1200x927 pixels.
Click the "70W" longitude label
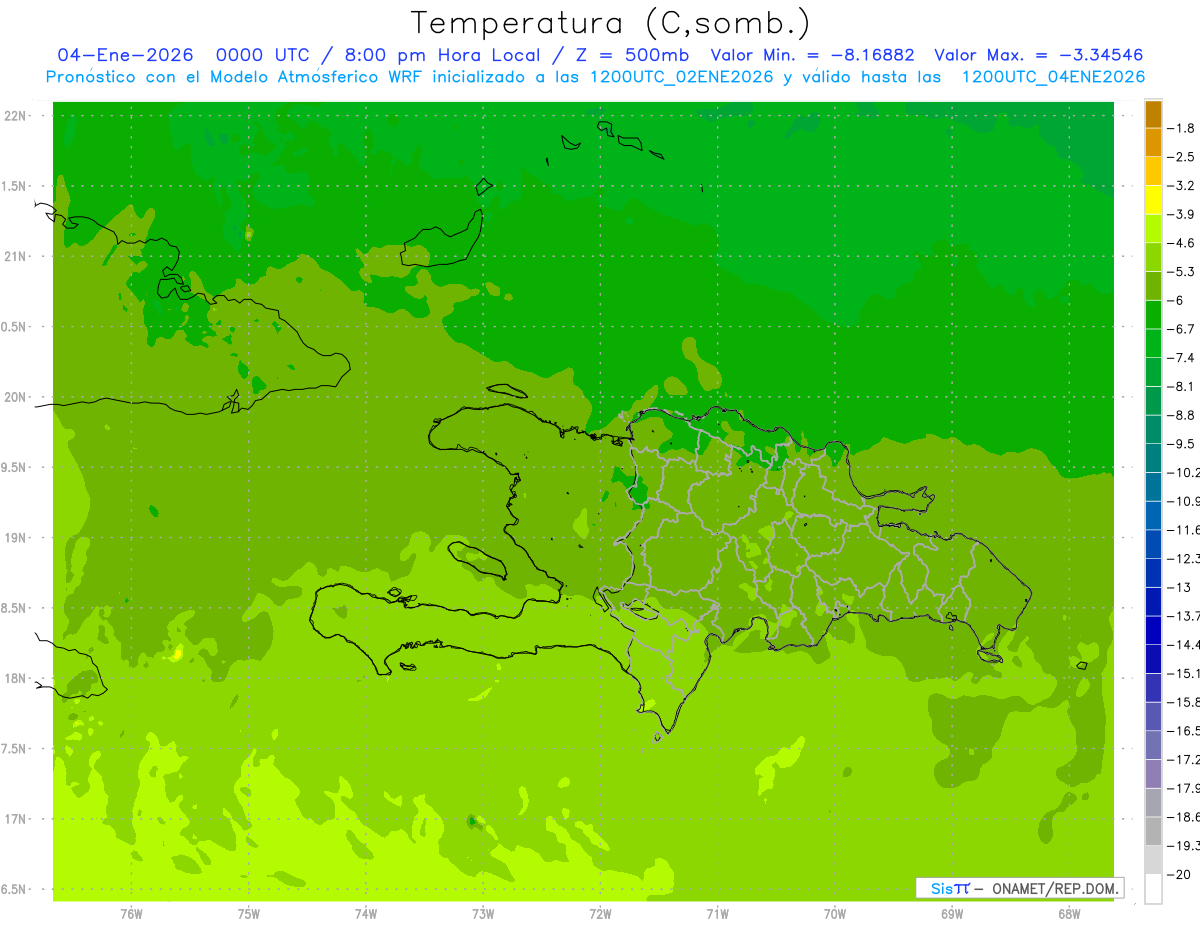(835, 913)
